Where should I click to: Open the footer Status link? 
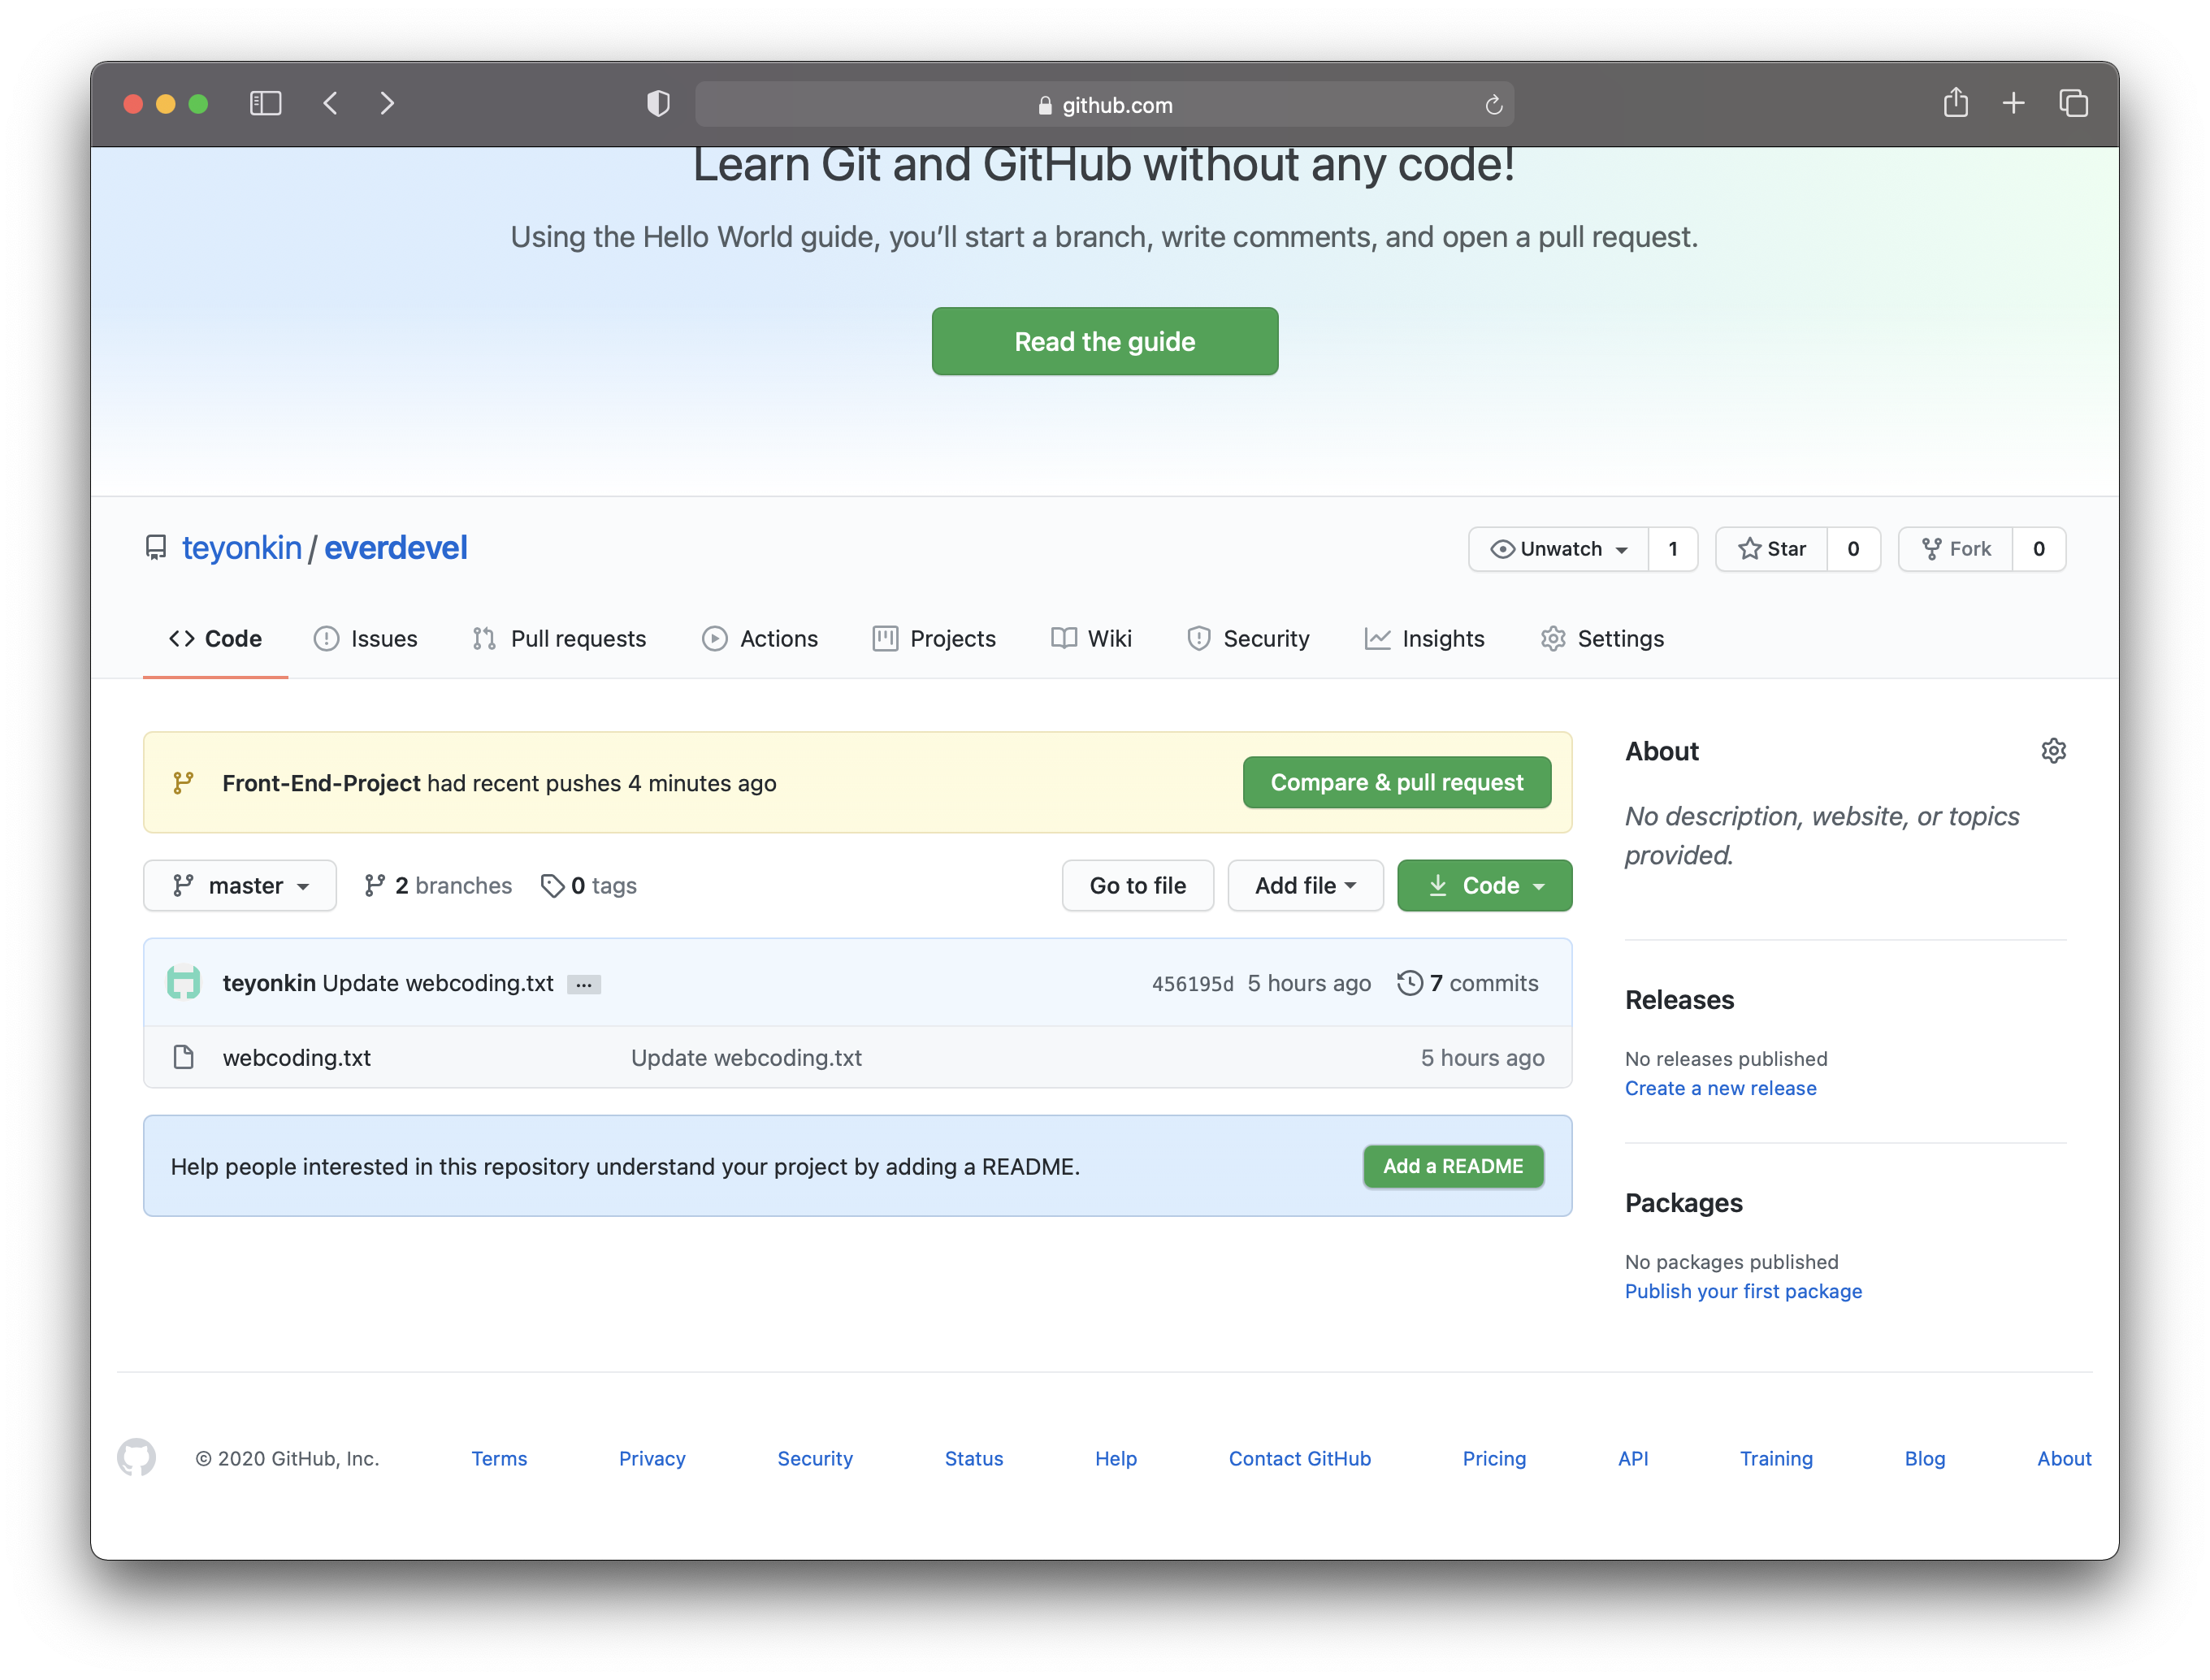tap(974, 1458)
